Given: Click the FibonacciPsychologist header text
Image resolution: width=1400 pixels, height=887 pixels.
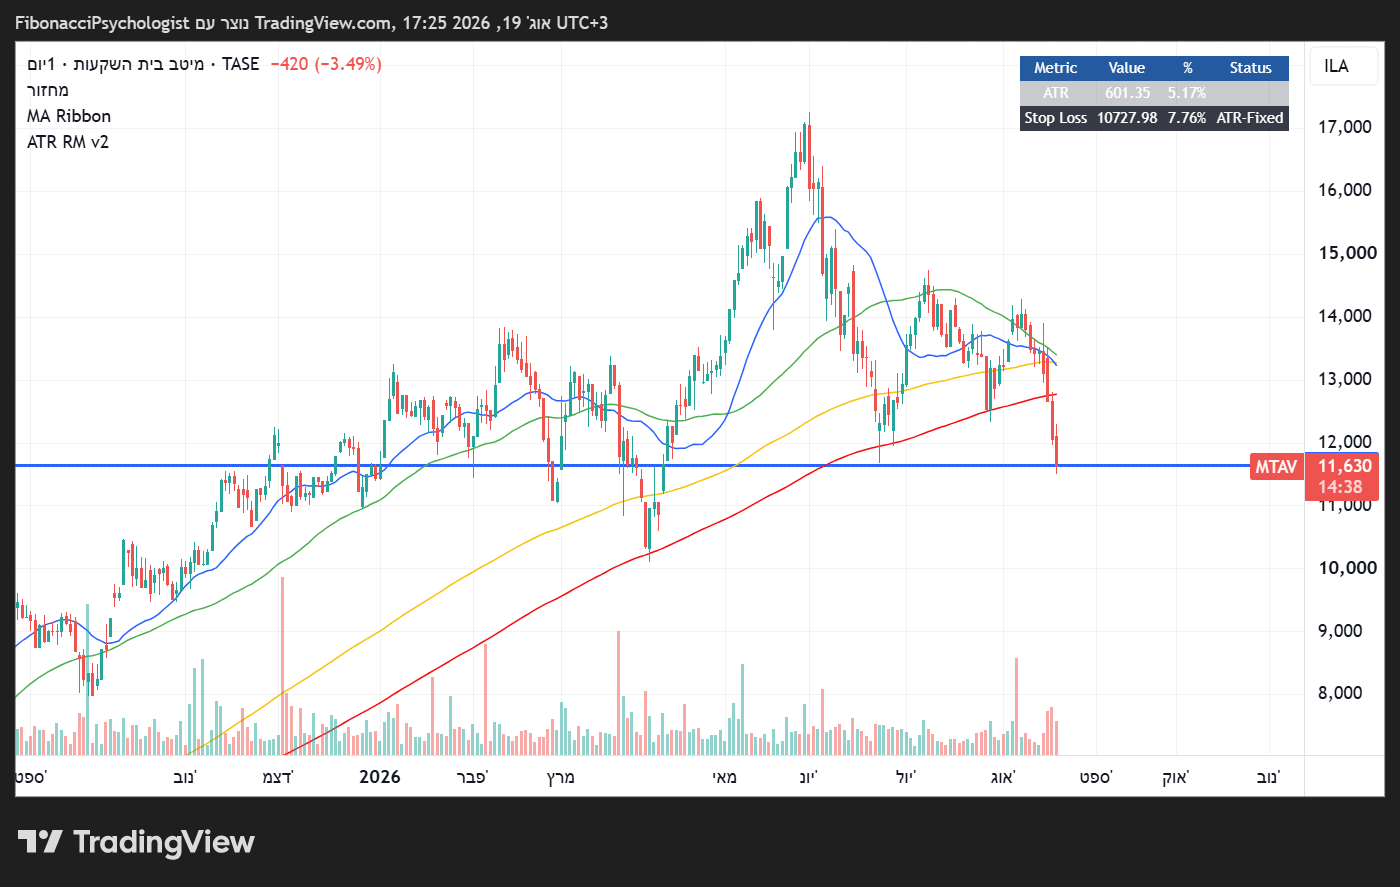Looking at the screenshot, I should click(x=102, y=22).
